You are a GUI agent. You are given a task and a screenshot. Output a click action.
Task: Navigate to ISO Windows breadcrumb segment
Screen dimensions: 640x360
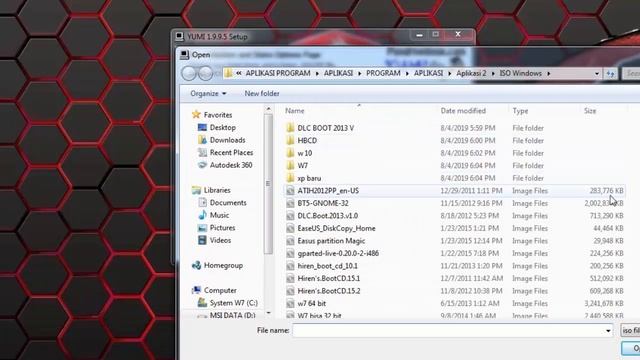point(520,73)
